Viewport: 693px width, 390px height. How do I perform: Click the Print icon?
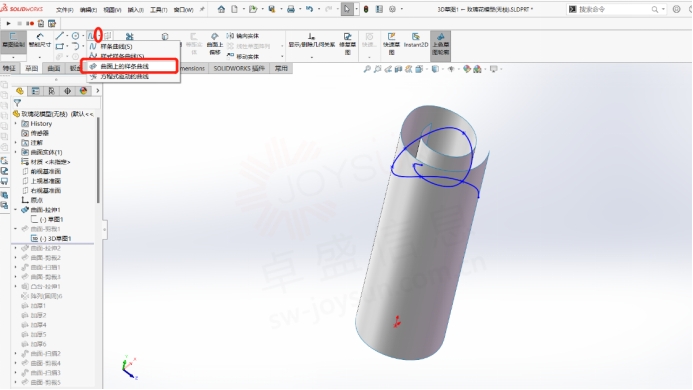pos(291,9)
